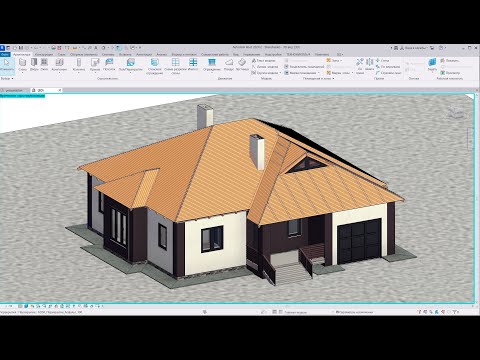
Task: Switch to the Системы ribbon tab
Action: [x=108, y=54]
